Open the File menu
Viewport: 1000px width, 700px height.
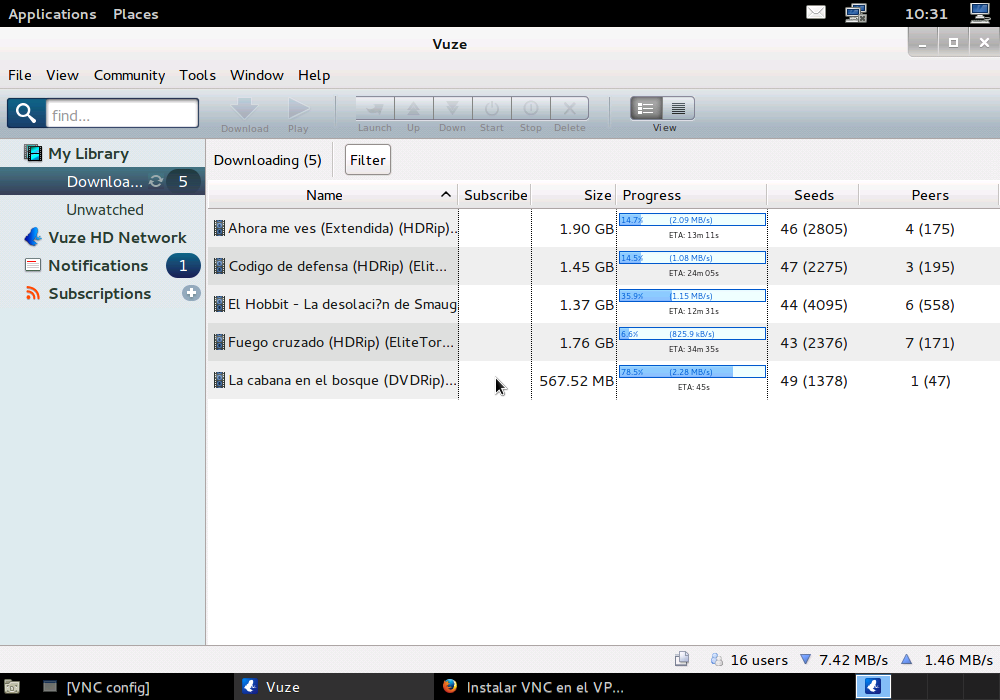(20, 75)
